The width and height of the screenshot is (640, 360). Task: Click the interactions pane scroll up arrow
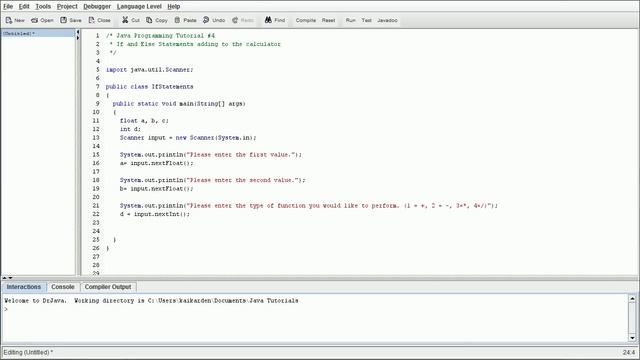pyautogui.click(x=632, y=299)
